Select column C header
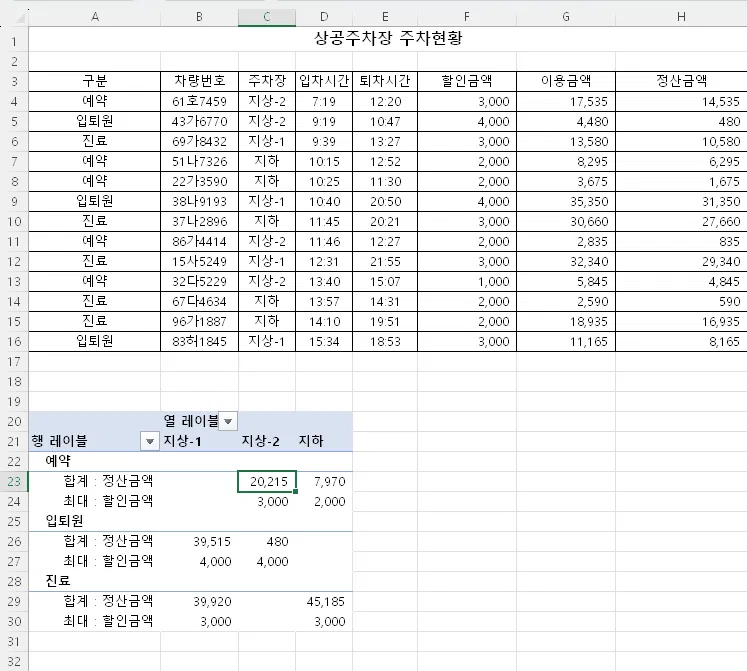747x671 pixels. 267,17
